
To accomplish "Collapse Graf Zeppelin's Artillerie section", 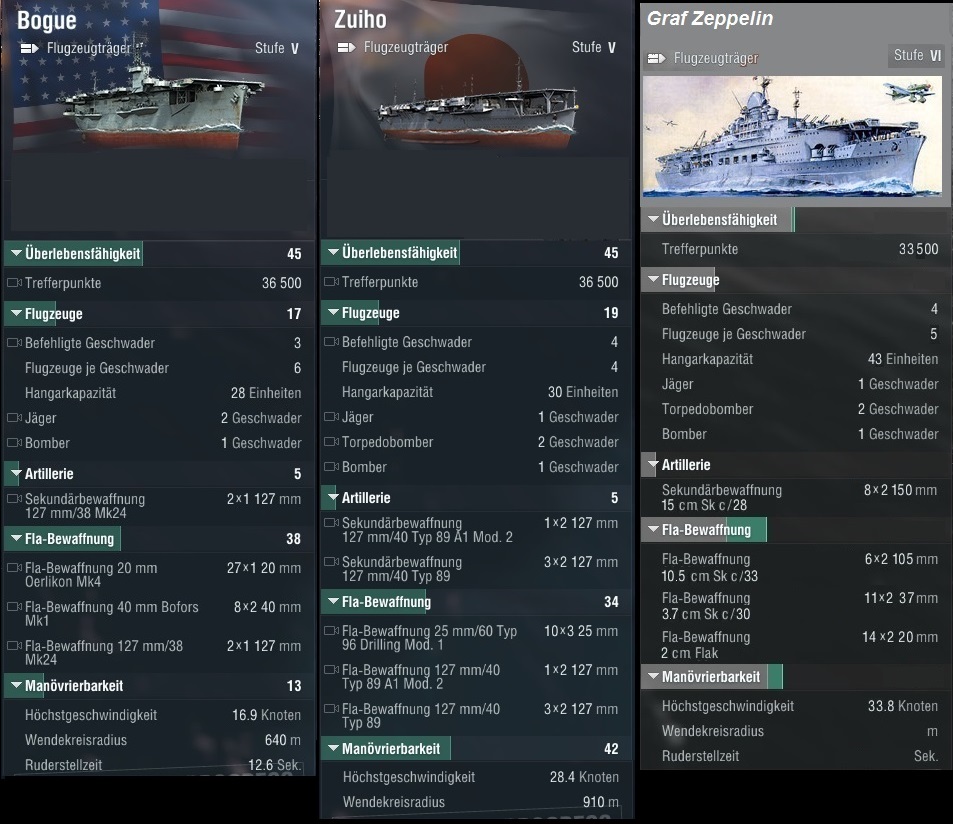I will (652, 465).
